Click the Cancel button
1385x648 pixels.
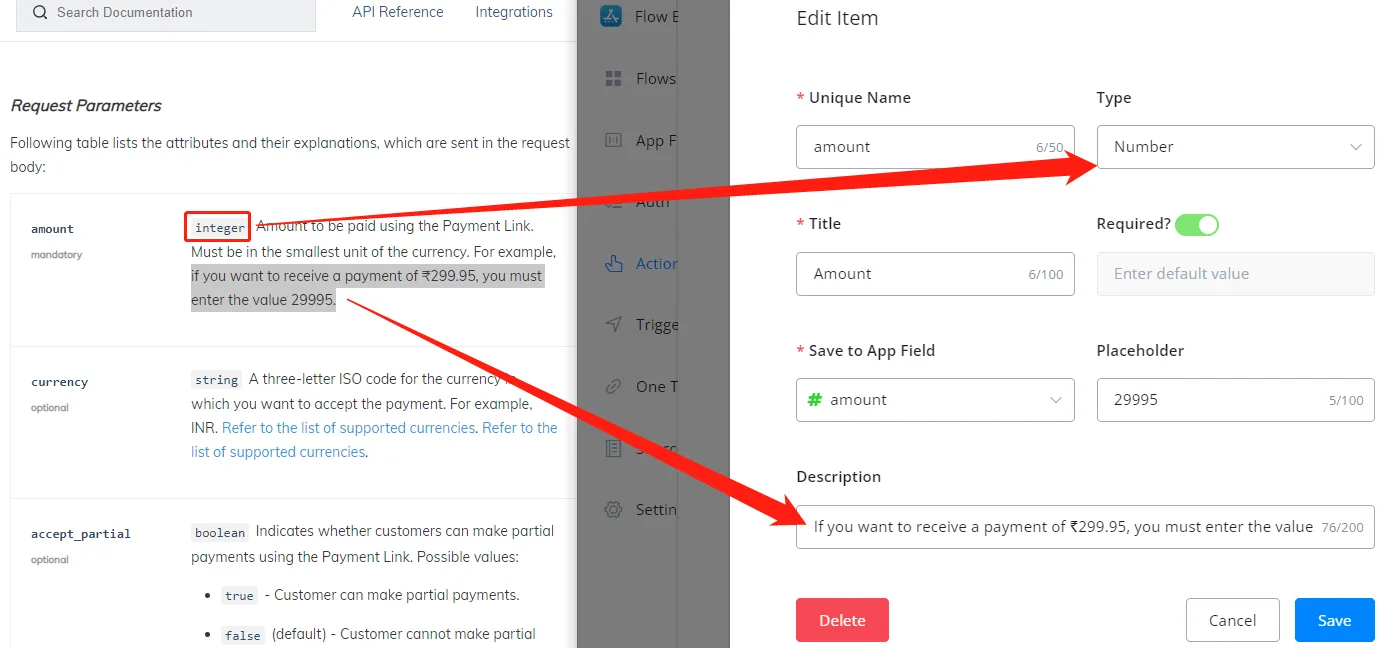pyautogui.click(x=1232, y=620)
